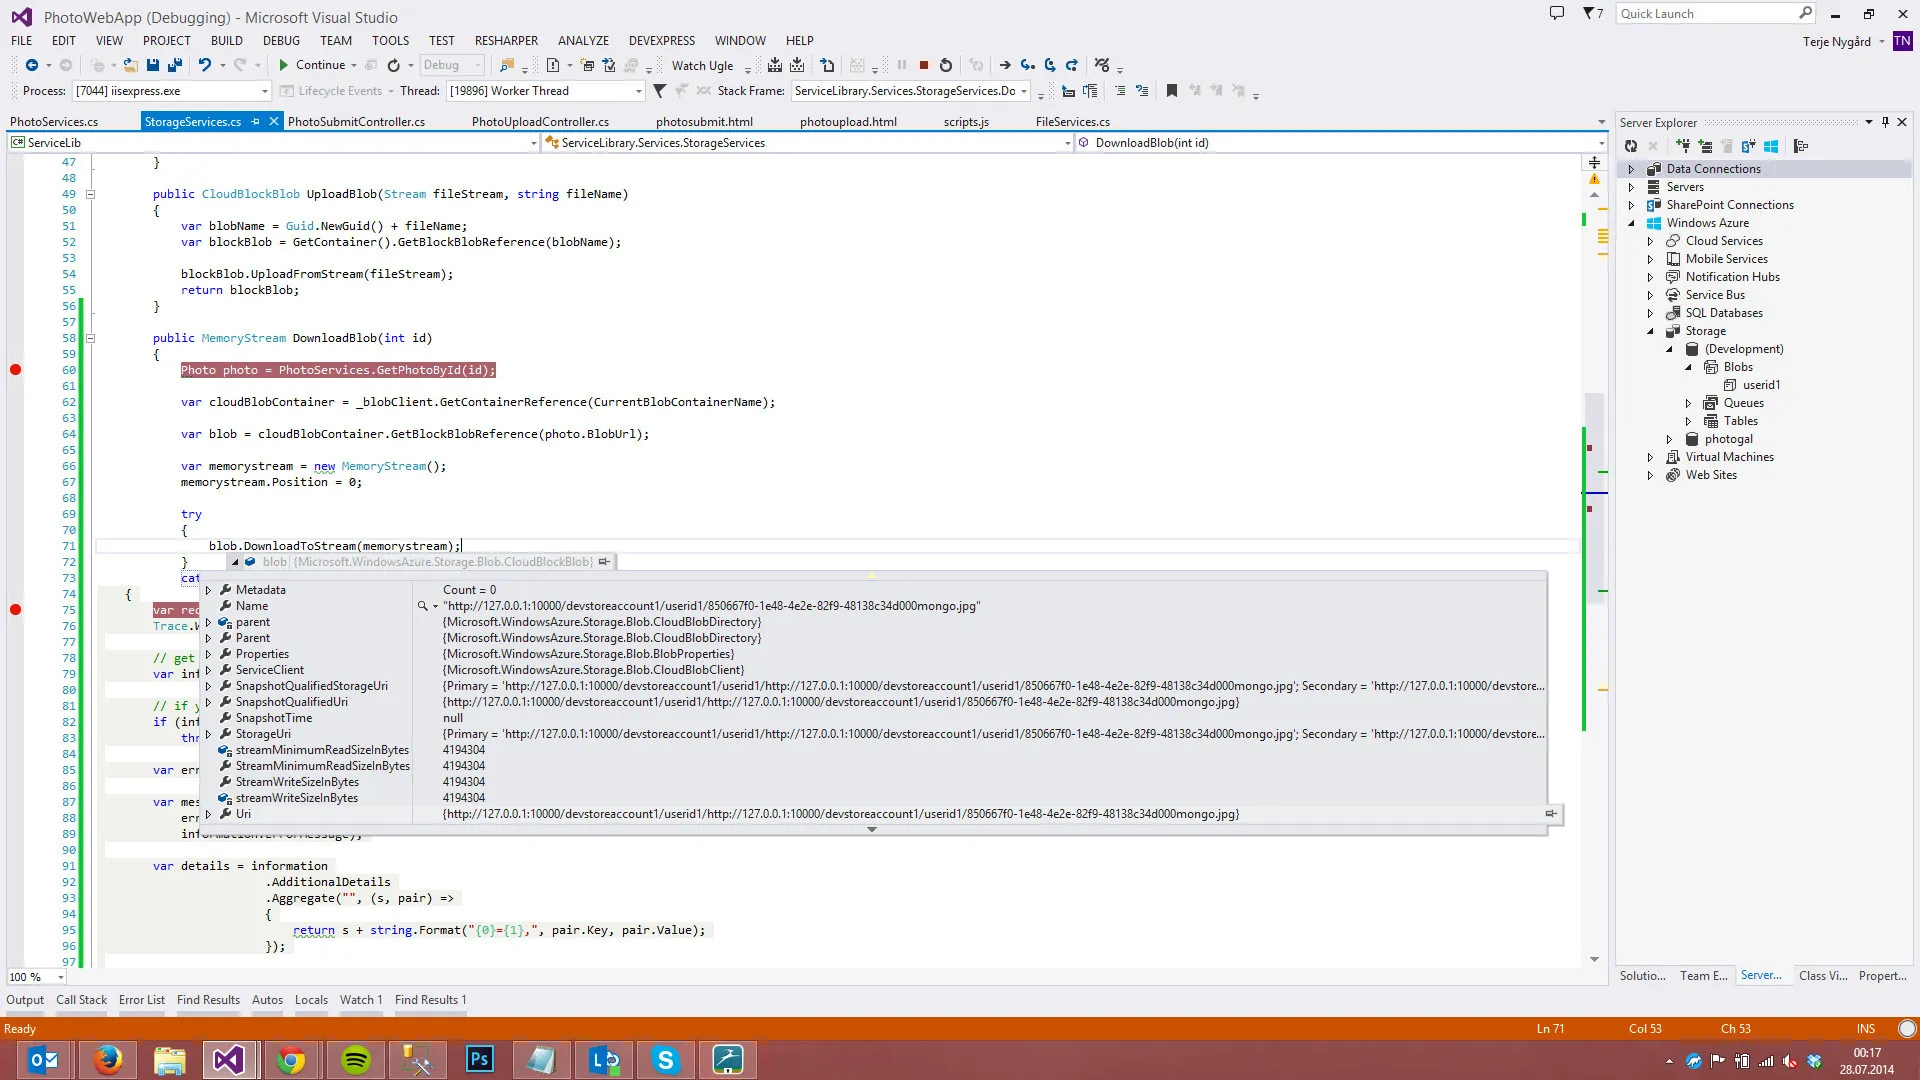Click the bookmark icon in debug toolbar
Screen dimensions: 1920x1080
click(x=1172, y=91)
